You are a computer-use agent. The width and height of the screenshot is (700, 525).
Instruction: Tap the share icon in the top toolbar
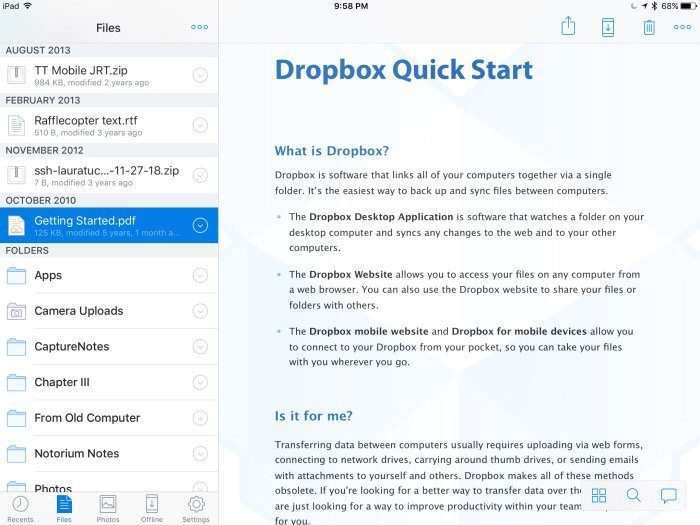pos(568,26)
